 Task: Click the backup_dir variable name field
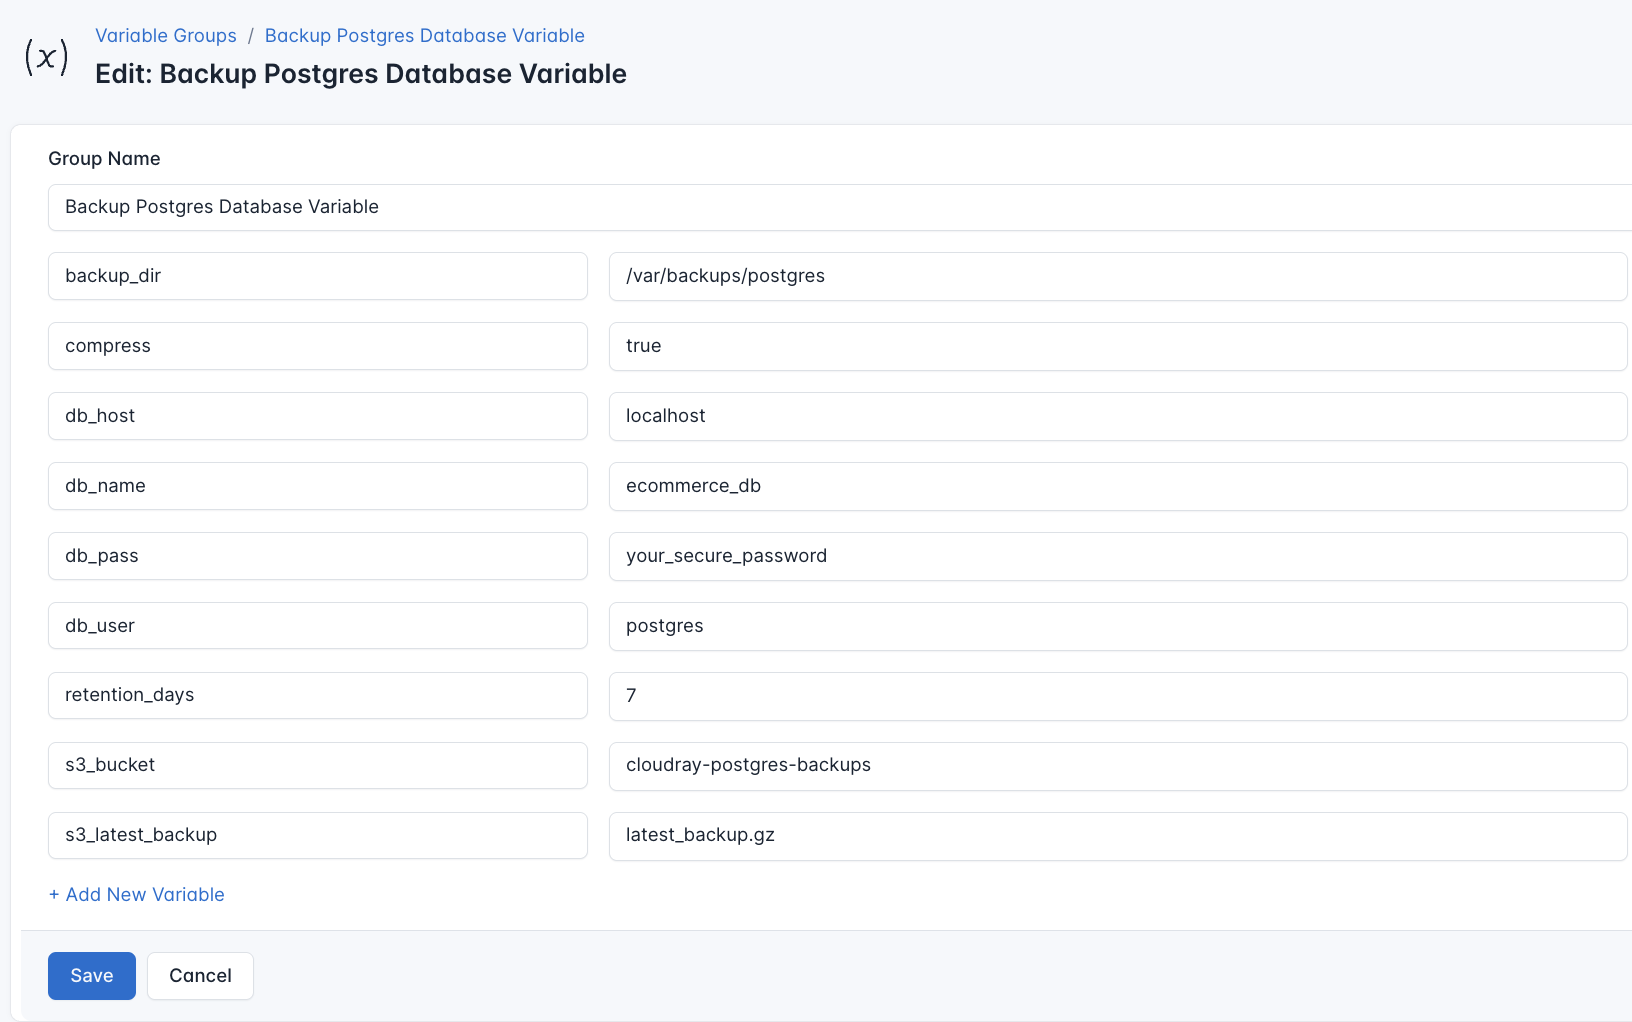tap(317, 276)
